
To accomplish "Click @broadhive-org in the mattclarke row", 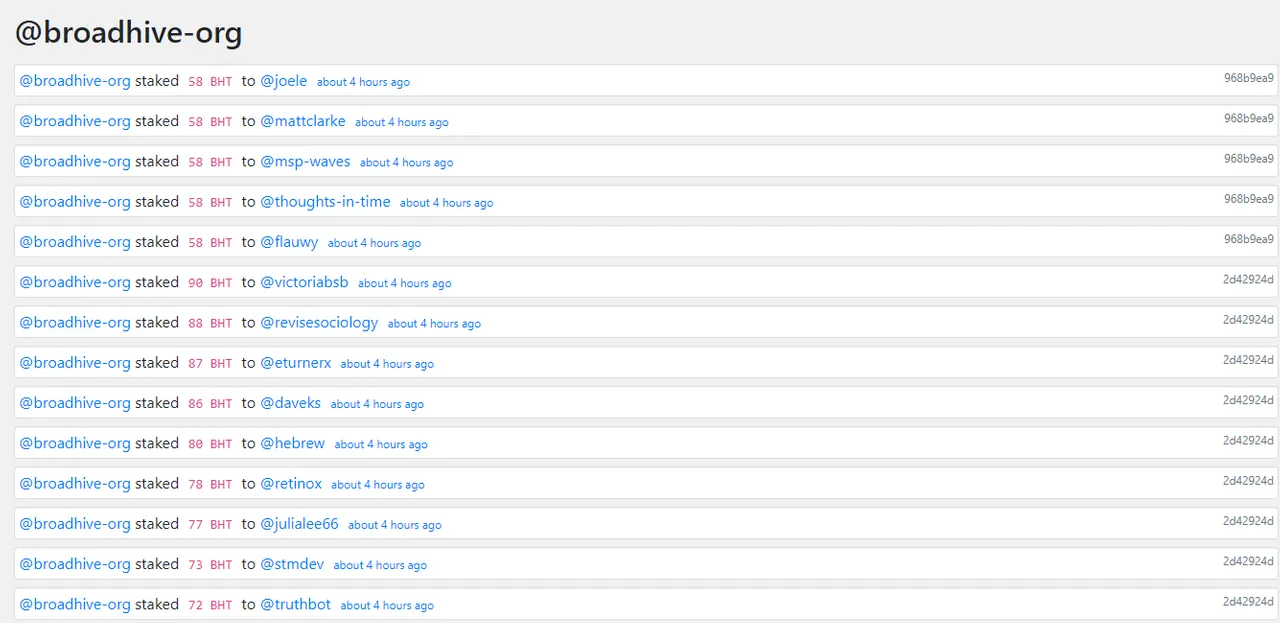I will coord(75,121).
